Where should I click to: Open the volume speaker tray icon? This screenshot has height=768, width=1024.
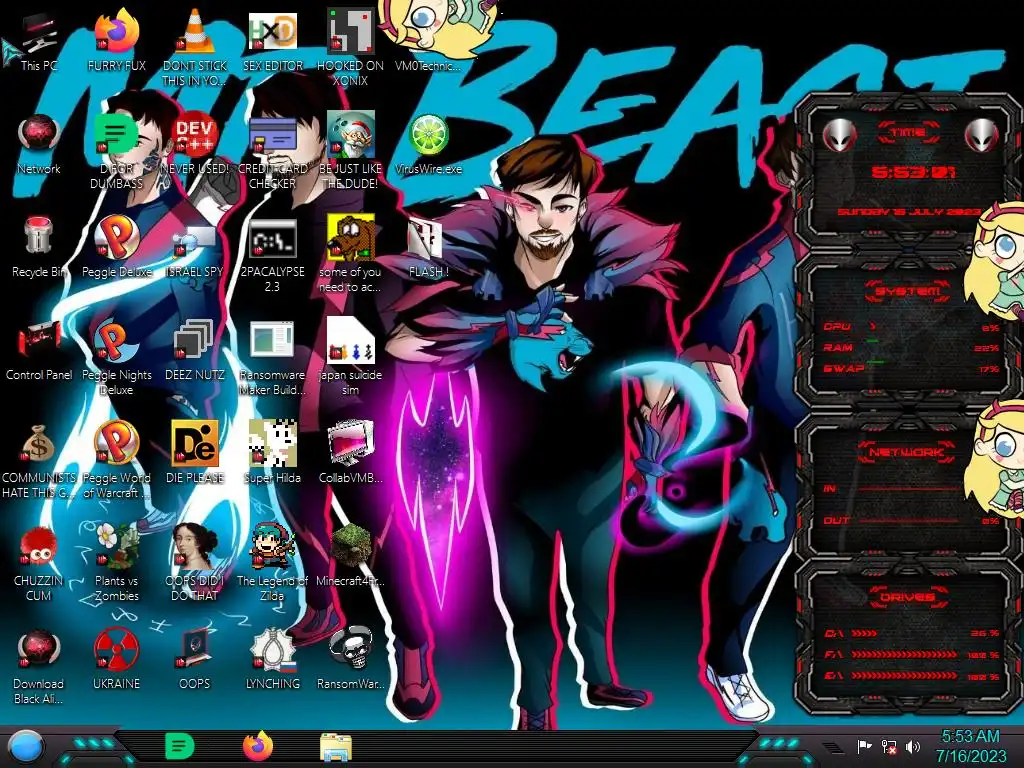[913, 746]
